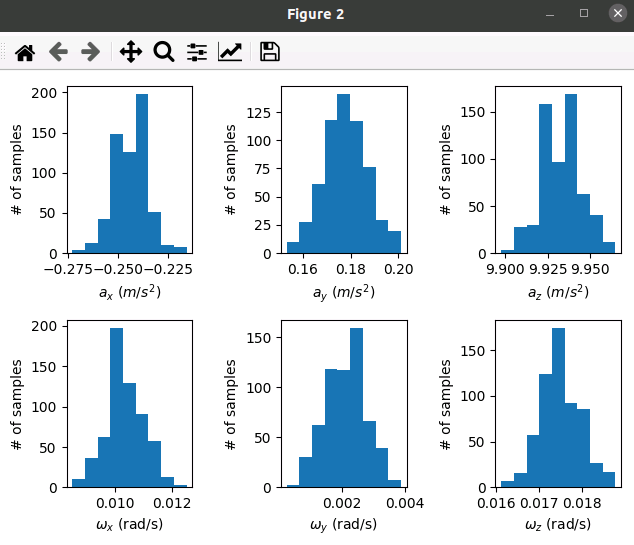The width and height of the screenshot is (634, 545).
Task: Click the 'ω_y (rad/s)' axis label
Action: pyautogui.click(x=344, y=524)
